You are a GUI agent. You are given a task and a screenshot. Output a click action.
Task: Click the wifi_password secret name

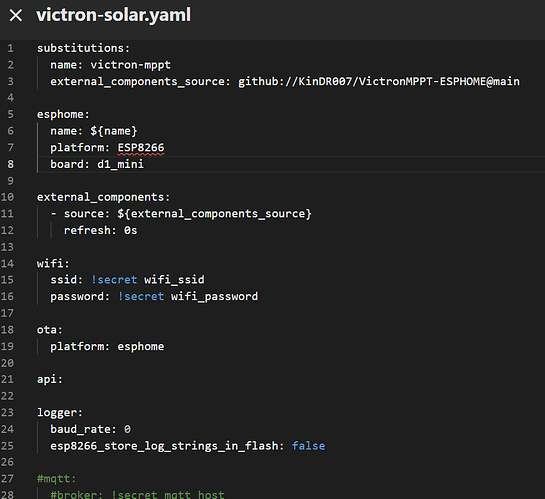[x=214, y=296]
